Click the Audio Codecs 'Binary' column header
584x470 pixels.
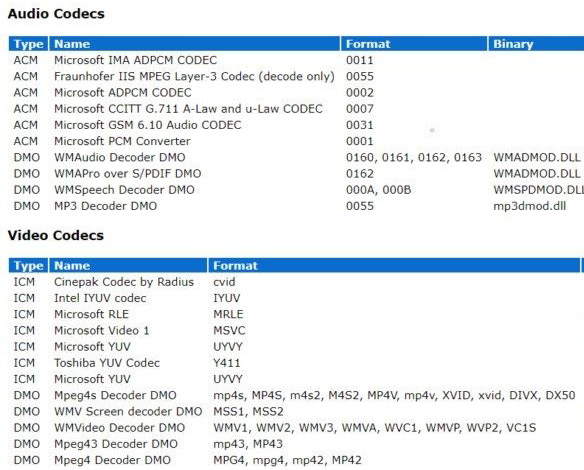click(536, 44)
